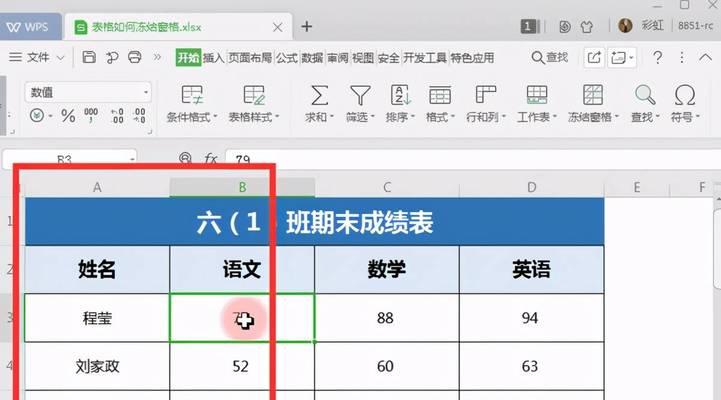Click the 数学 header cell
This screenshot has height=400, width=721.
[x=387, y=269]
